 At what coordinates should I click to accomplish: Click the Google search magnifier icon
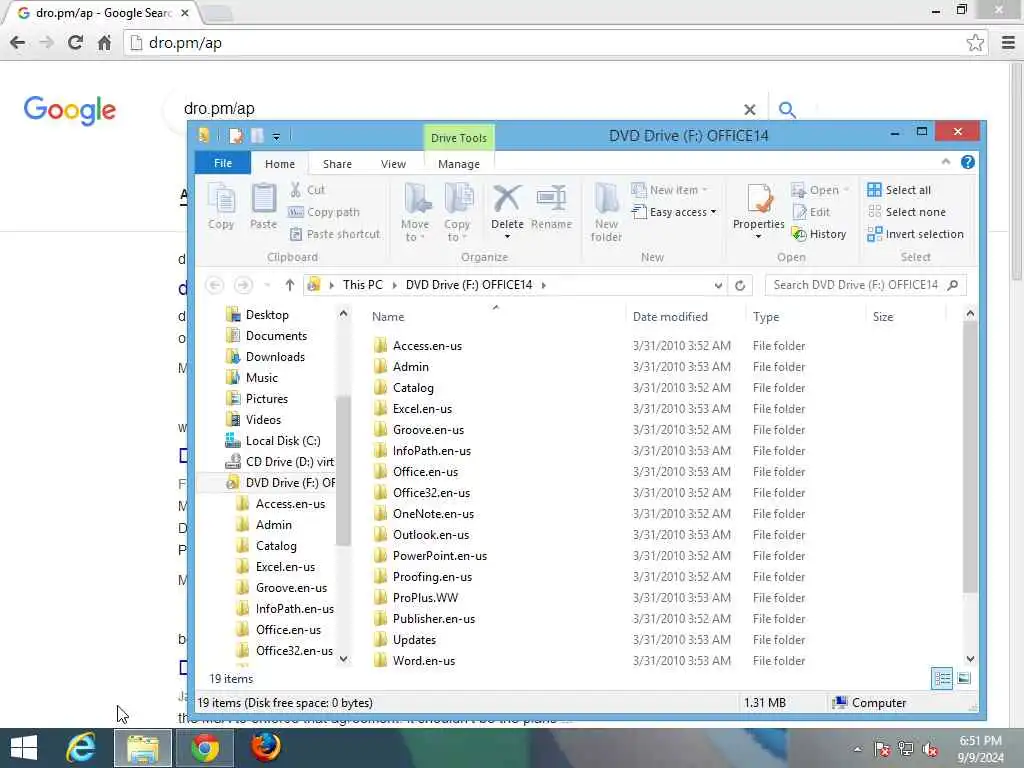(x=788, y=110)
